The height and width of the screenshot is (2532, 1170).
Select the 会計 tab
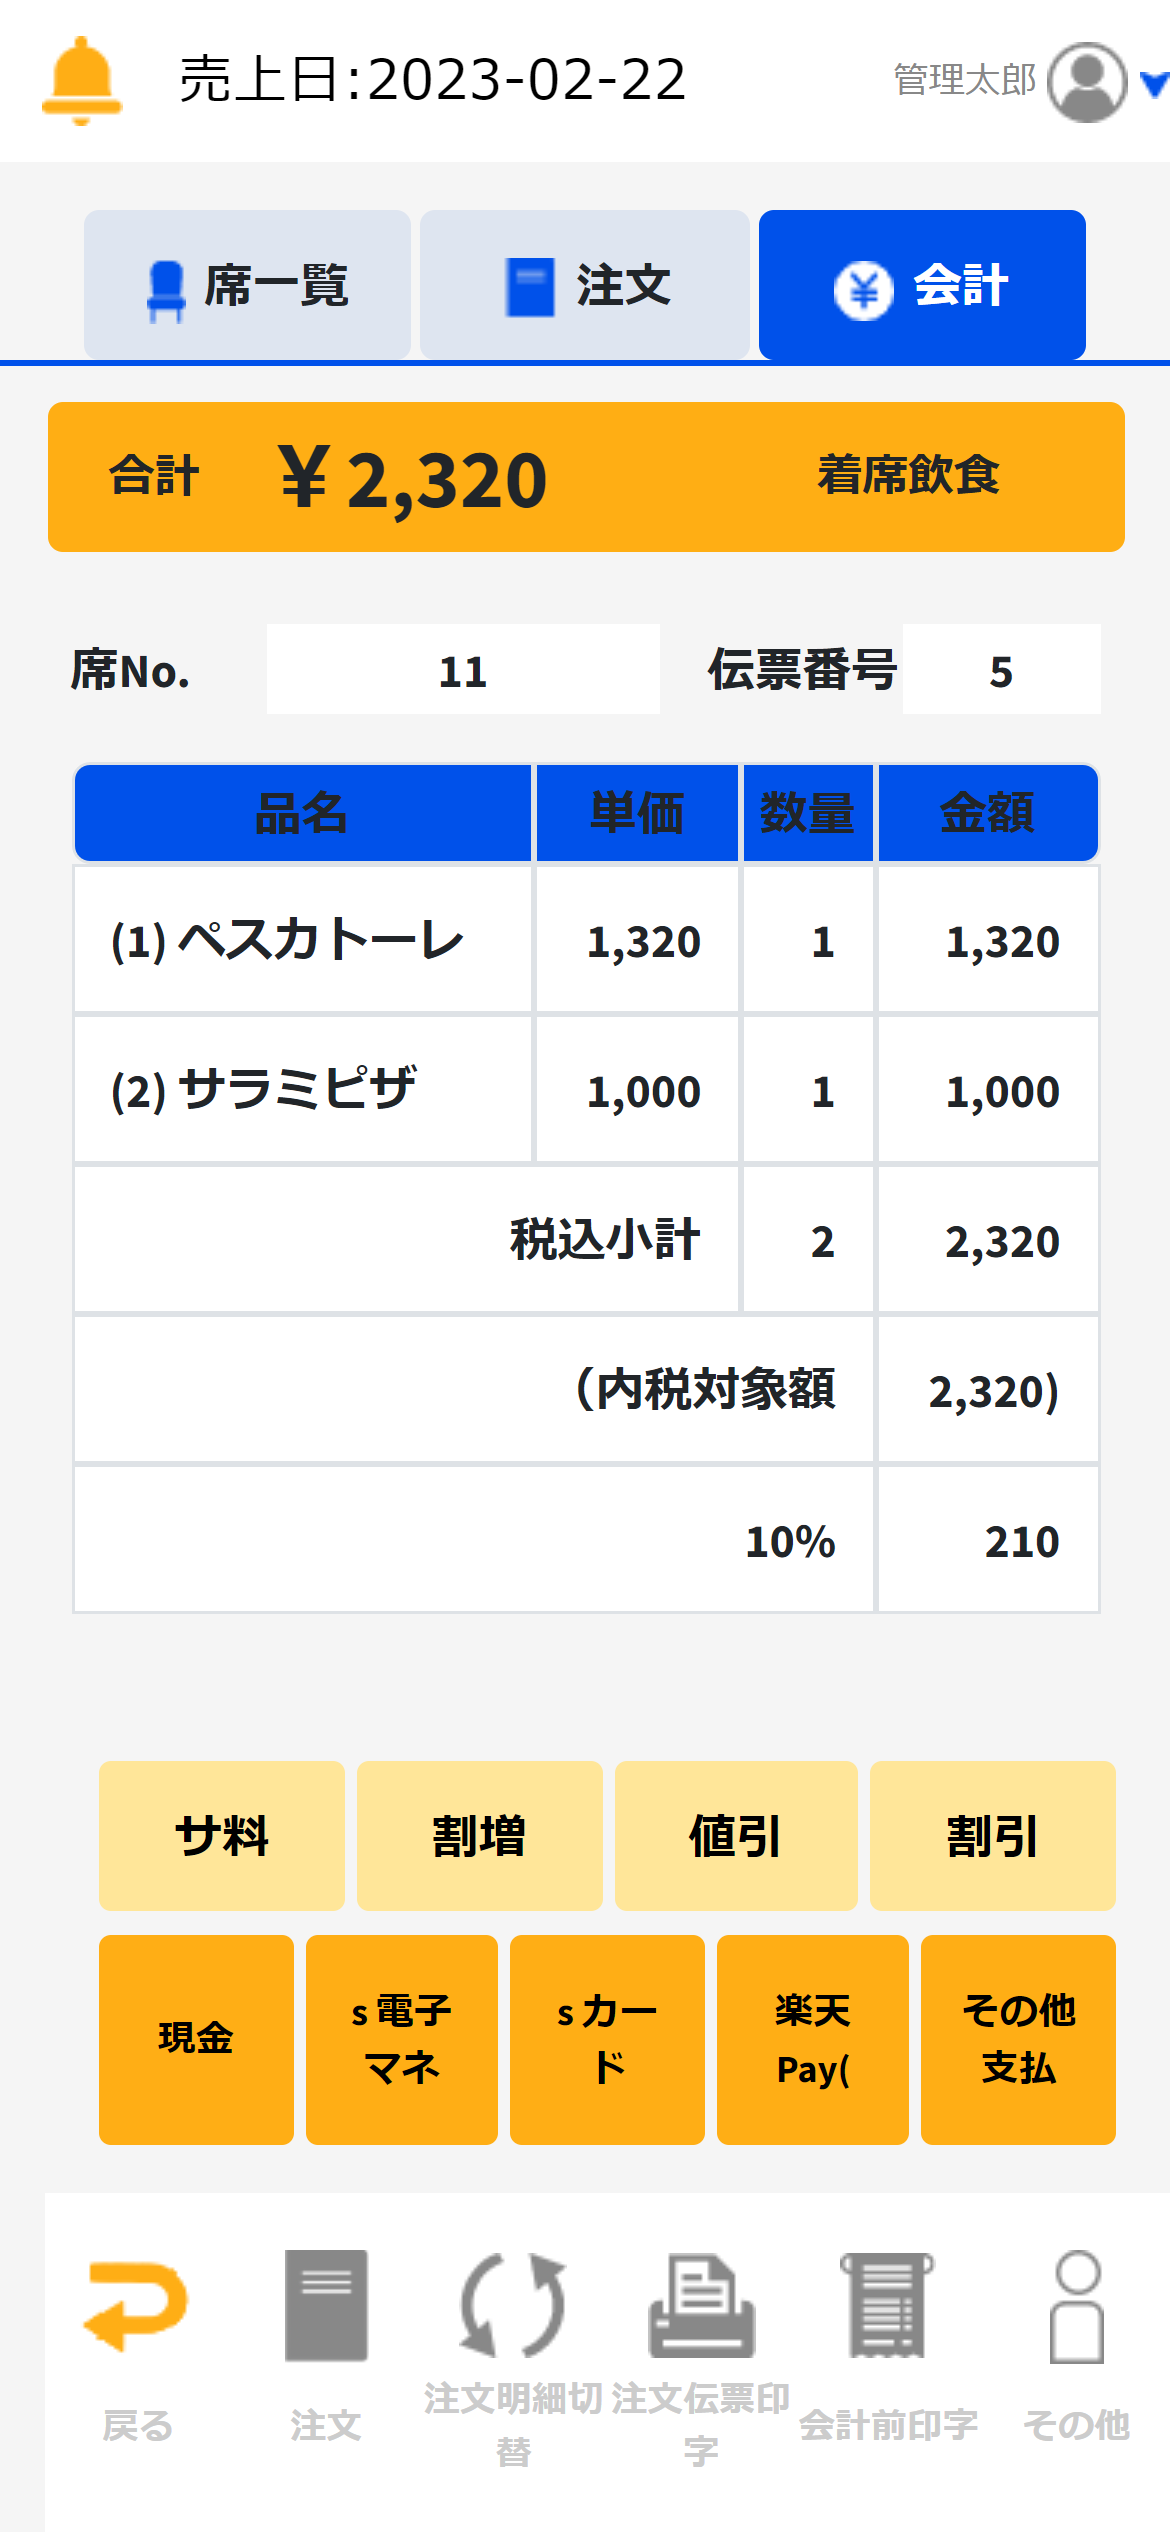coord(922,285)
